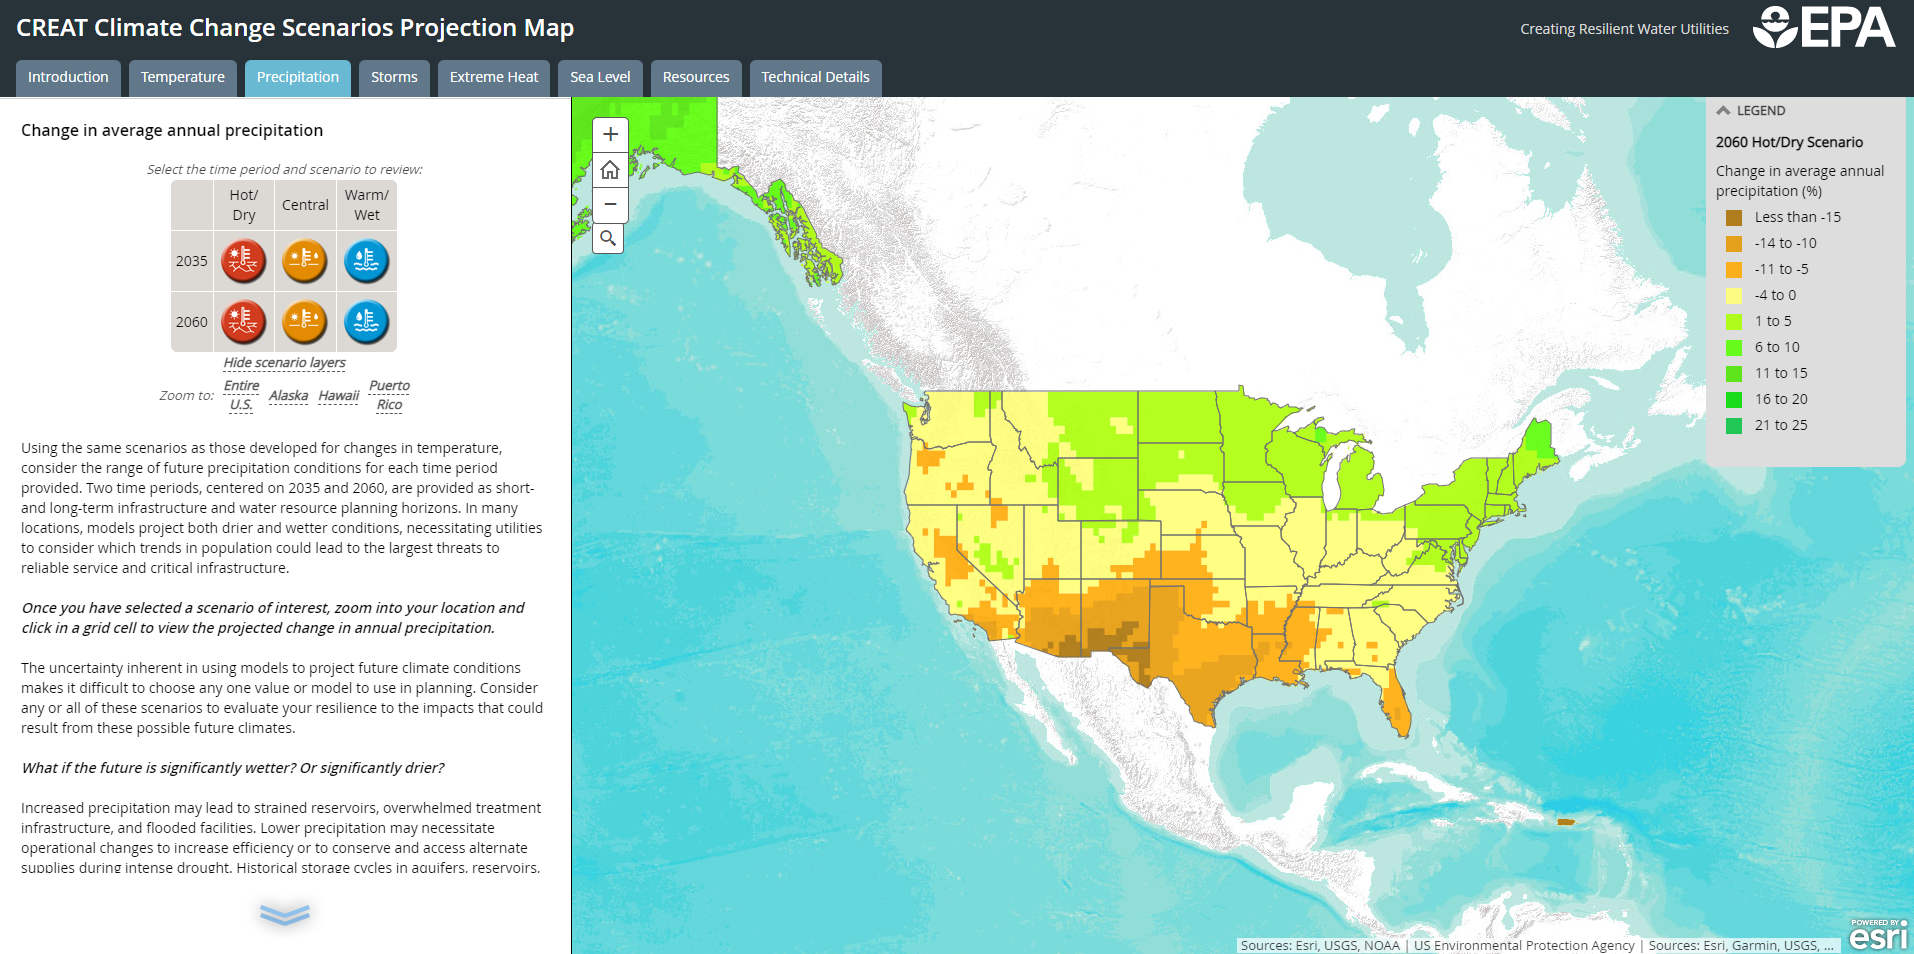Select the 2035 Central scenario icon
This screenshot has height=954, width=1914.
coord(305,261)
